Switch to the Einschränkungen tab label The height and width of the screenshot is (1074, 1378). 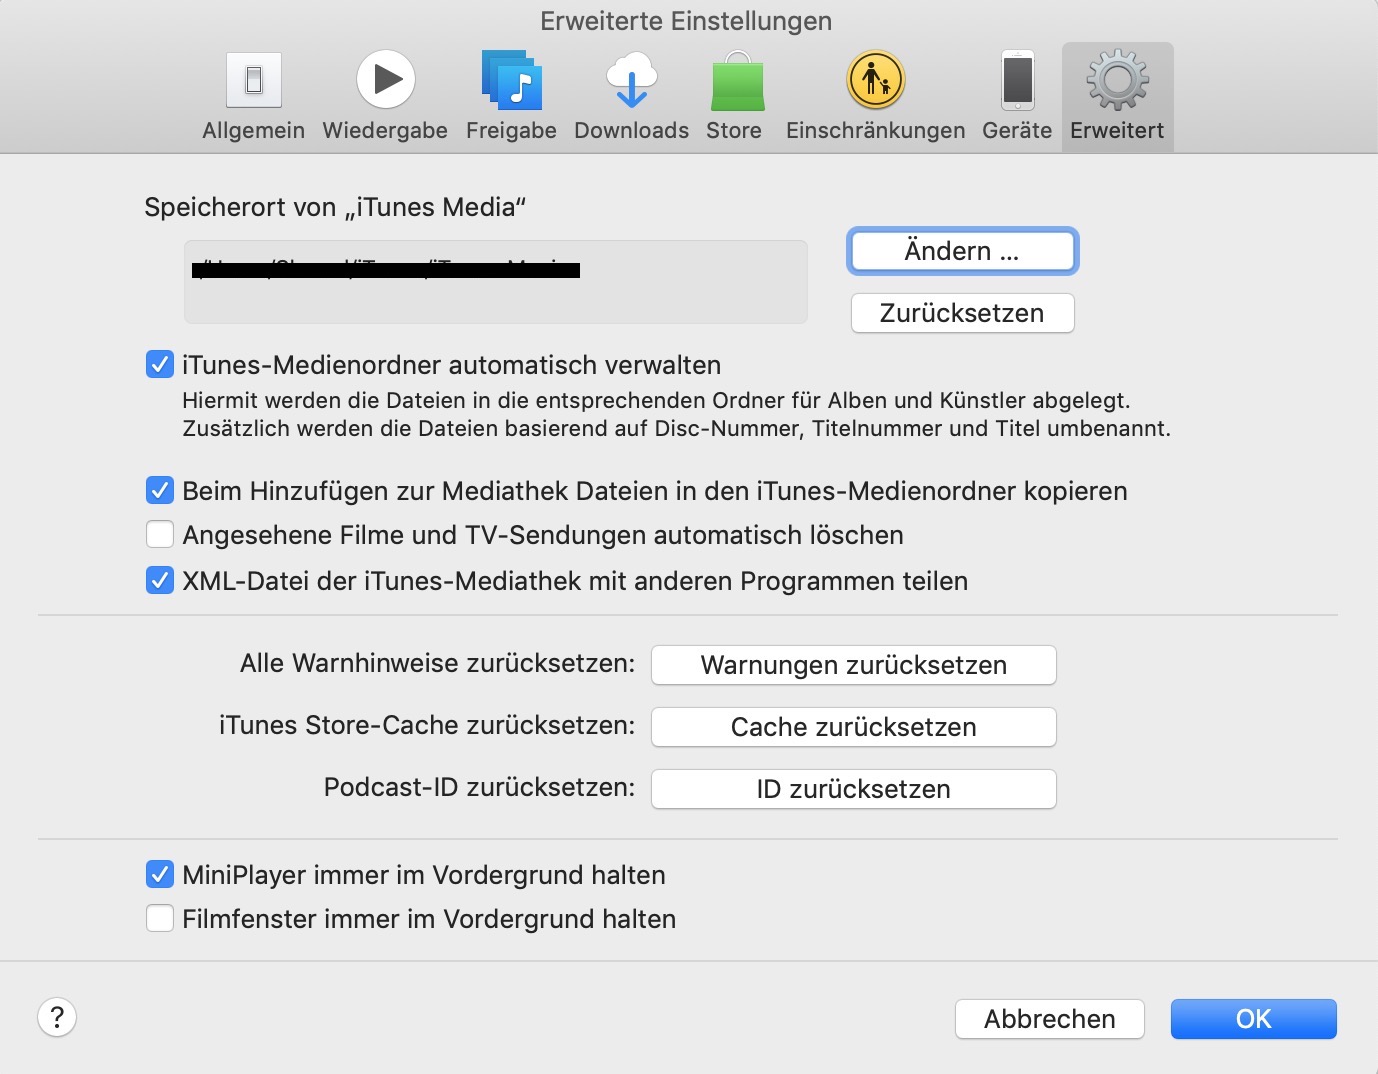tap(876, 130)
